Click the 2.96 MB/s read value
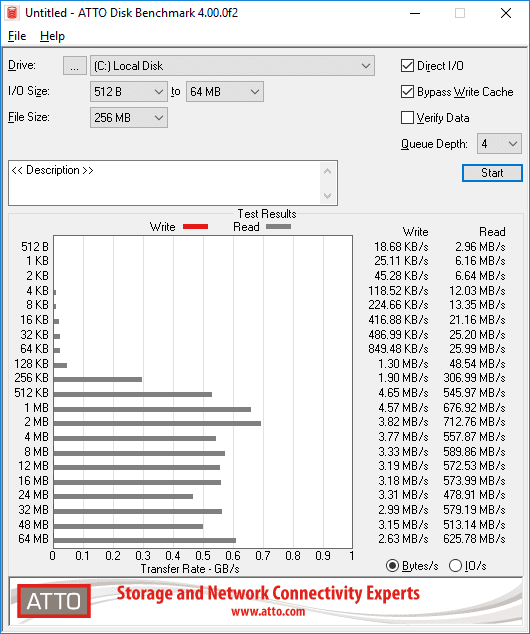 coord(480,247)
